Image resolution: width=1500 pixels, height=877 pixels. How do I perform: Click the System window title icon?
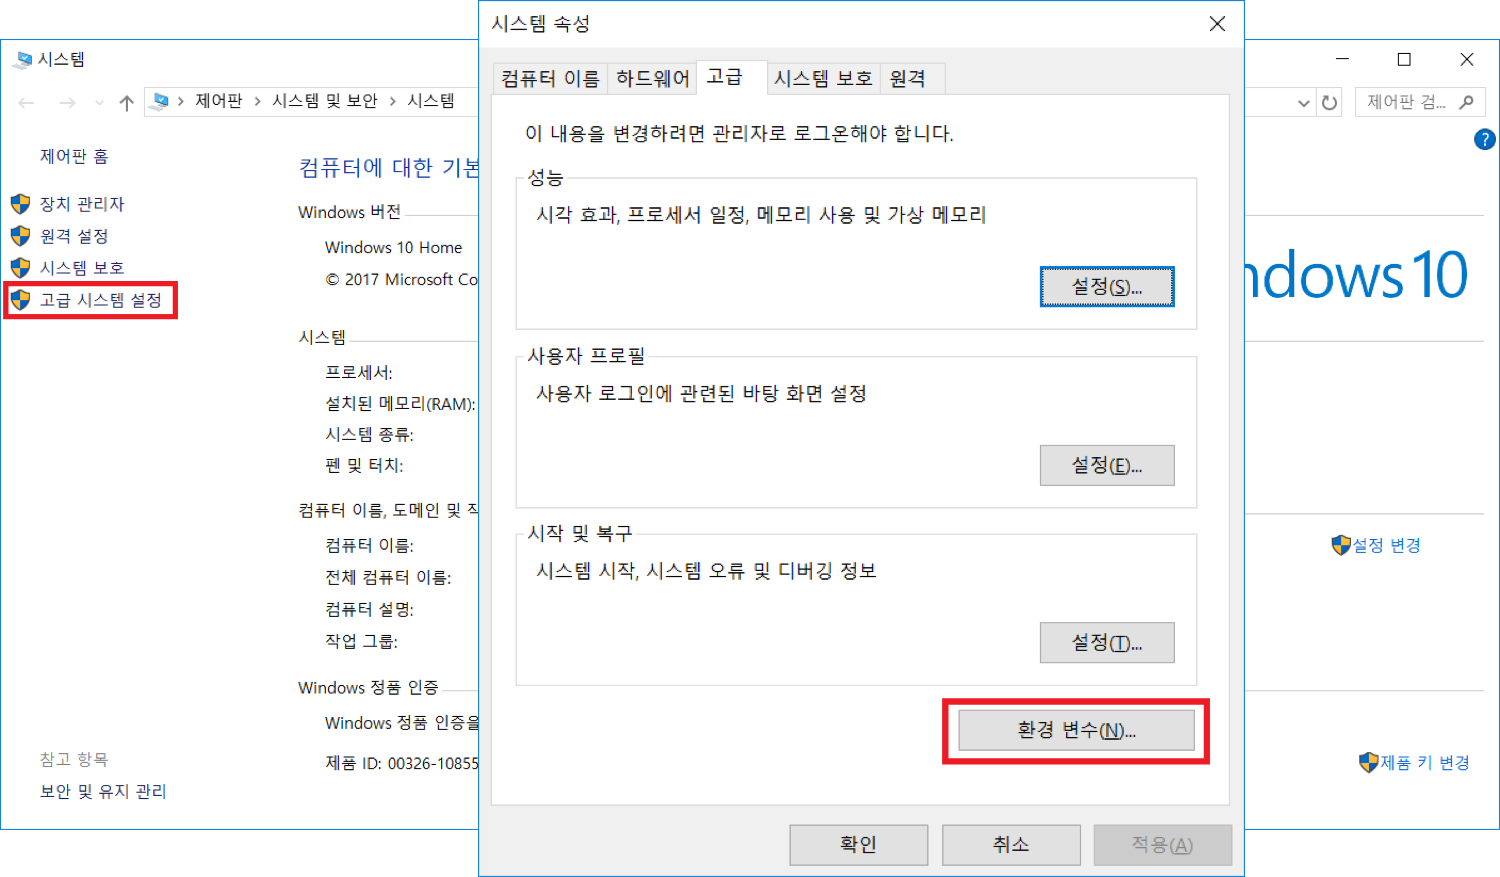pyautogui.click(x=22, y=60)
